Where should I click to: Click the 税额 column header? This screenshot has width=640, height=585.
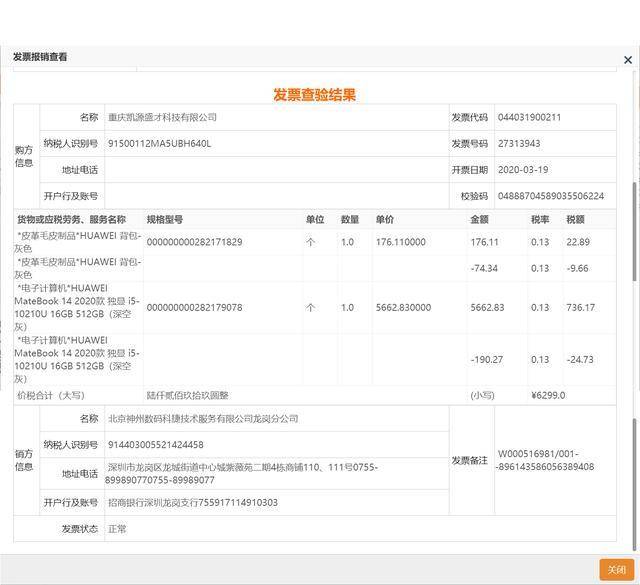[576, 220]
